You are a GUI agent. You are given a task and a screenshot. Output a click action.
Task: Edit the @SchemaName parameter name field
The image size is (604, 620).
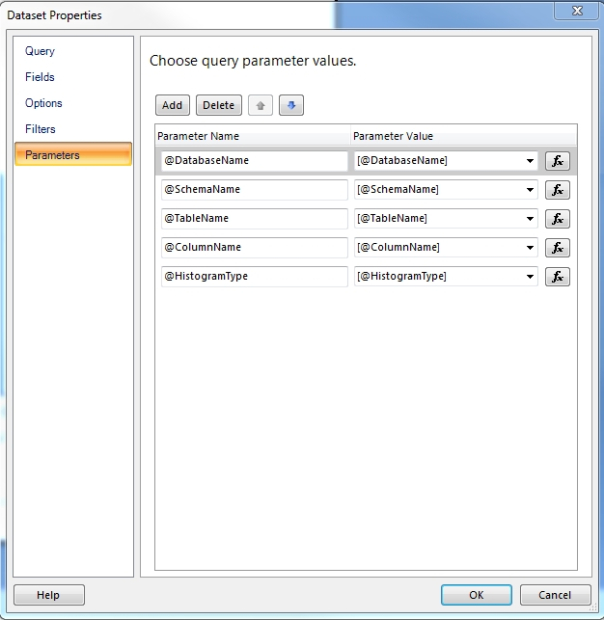[255, 190]
